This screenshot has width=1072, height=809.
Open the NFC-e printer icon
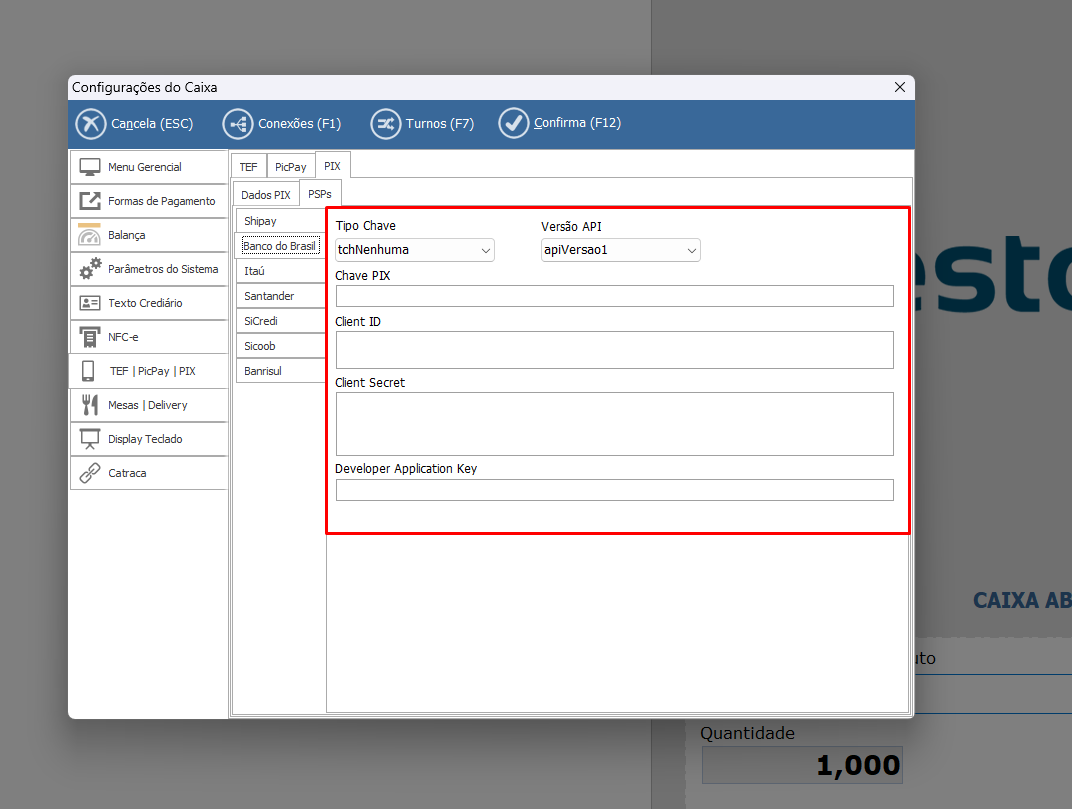tap(90, 337)
